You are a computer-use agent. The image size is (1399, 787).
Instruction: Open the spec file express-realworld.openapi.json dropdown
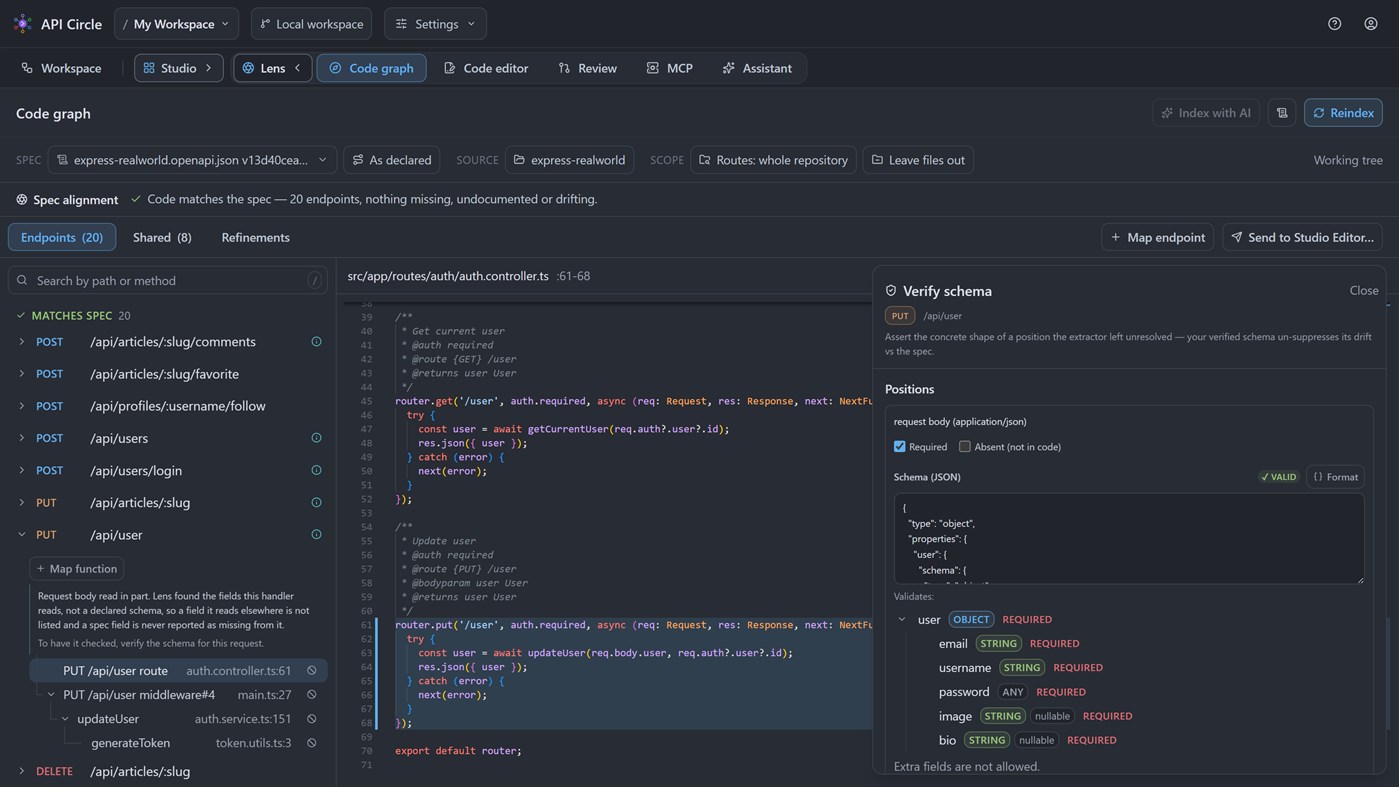pos(192,160)
